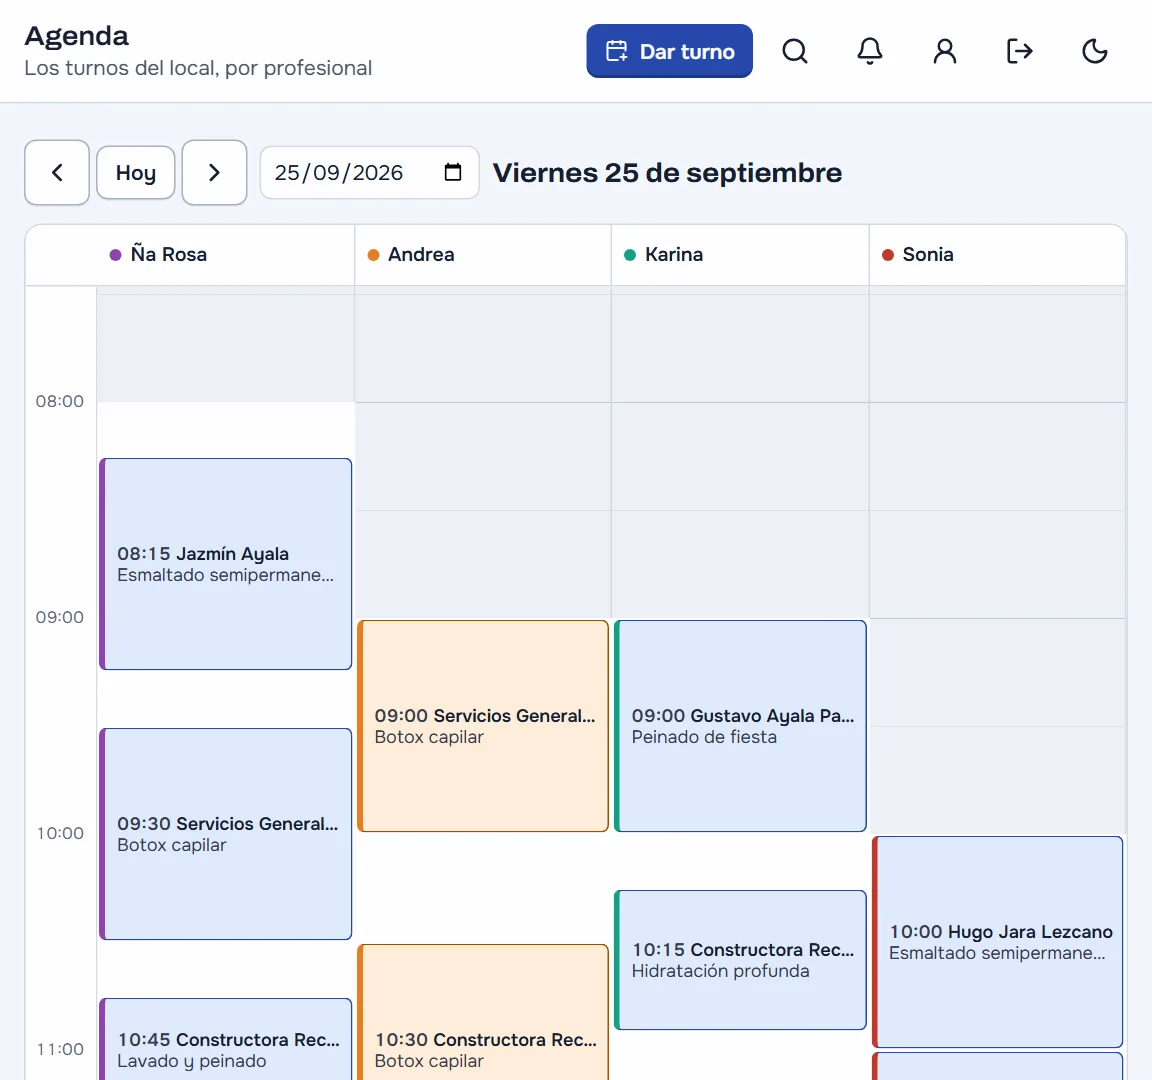Jump to today with Hoy button
This screenshot has width=1152, height=1080.
click(136, 173)
